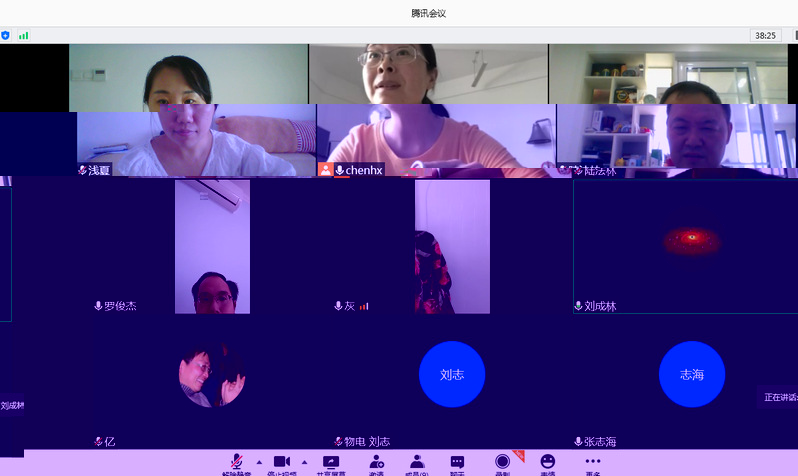Viewport: 798px width, 476px height.
Task: Open the invite participants icon
Action: (376, 463)
